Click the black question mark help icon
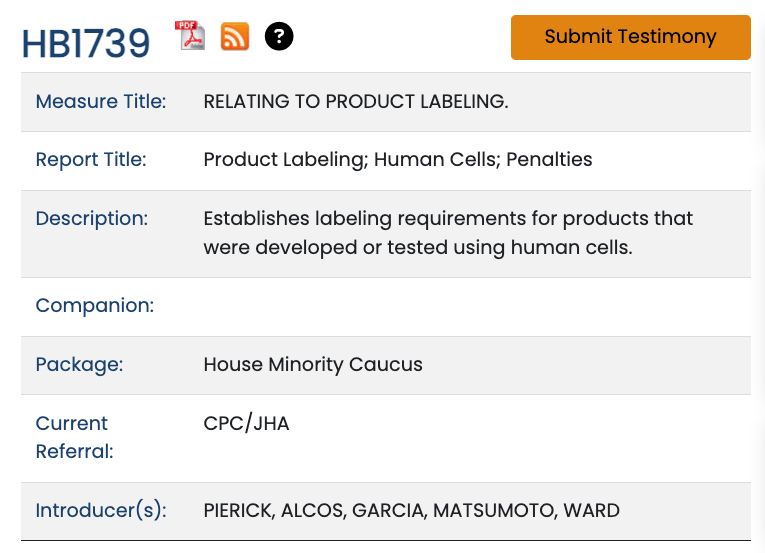 (279, 36)
